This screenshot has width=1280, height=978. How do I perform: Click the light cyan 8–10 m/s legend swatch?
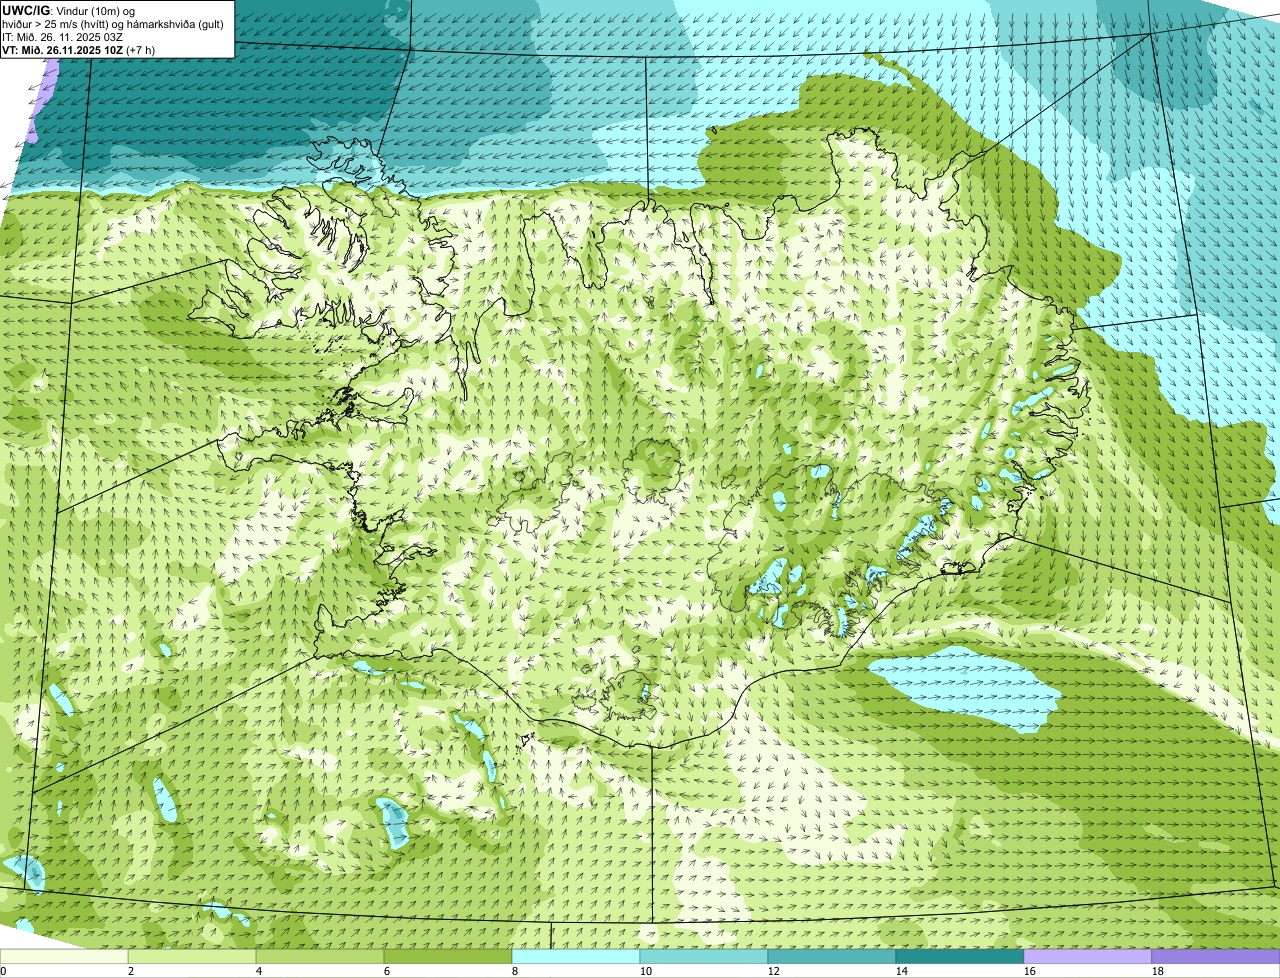point(576,956)
